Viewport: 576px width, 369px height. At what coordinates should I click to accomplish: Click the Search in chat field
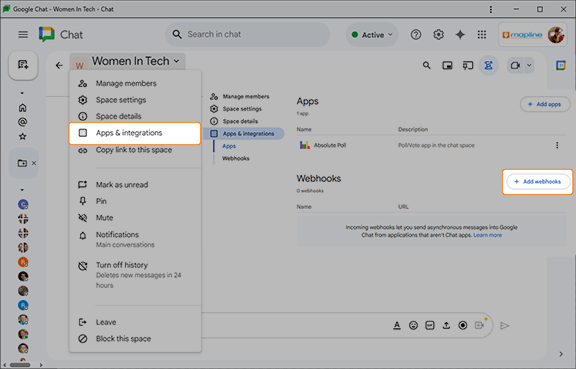tap(248, 35)
